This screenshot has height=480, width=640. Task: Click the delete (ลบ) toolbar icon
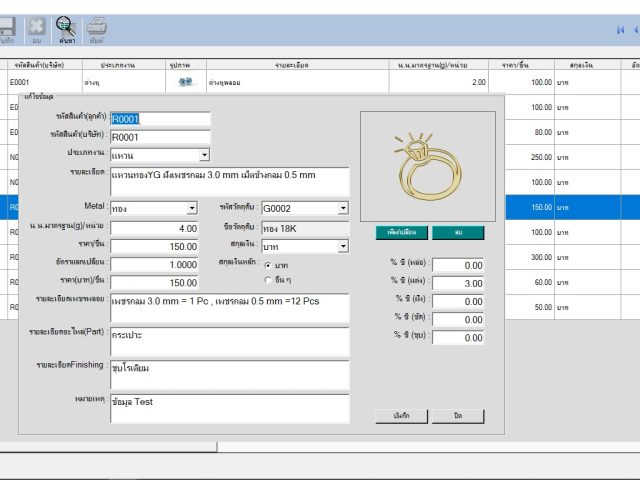[x=36, y=29]
